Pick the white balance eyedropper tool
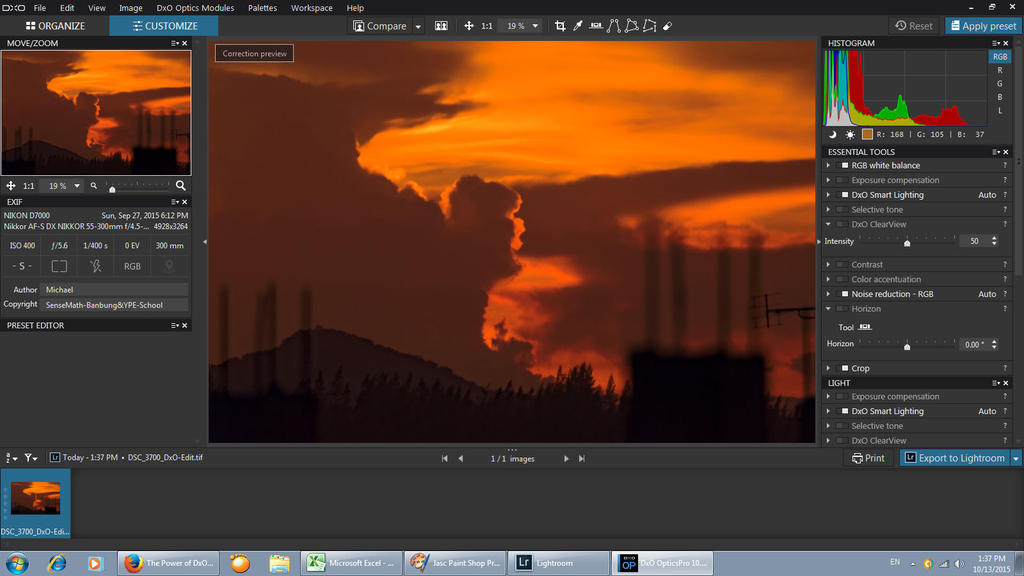The height and width of the screenshot is (576, 1024). click(x=578, y=26)
